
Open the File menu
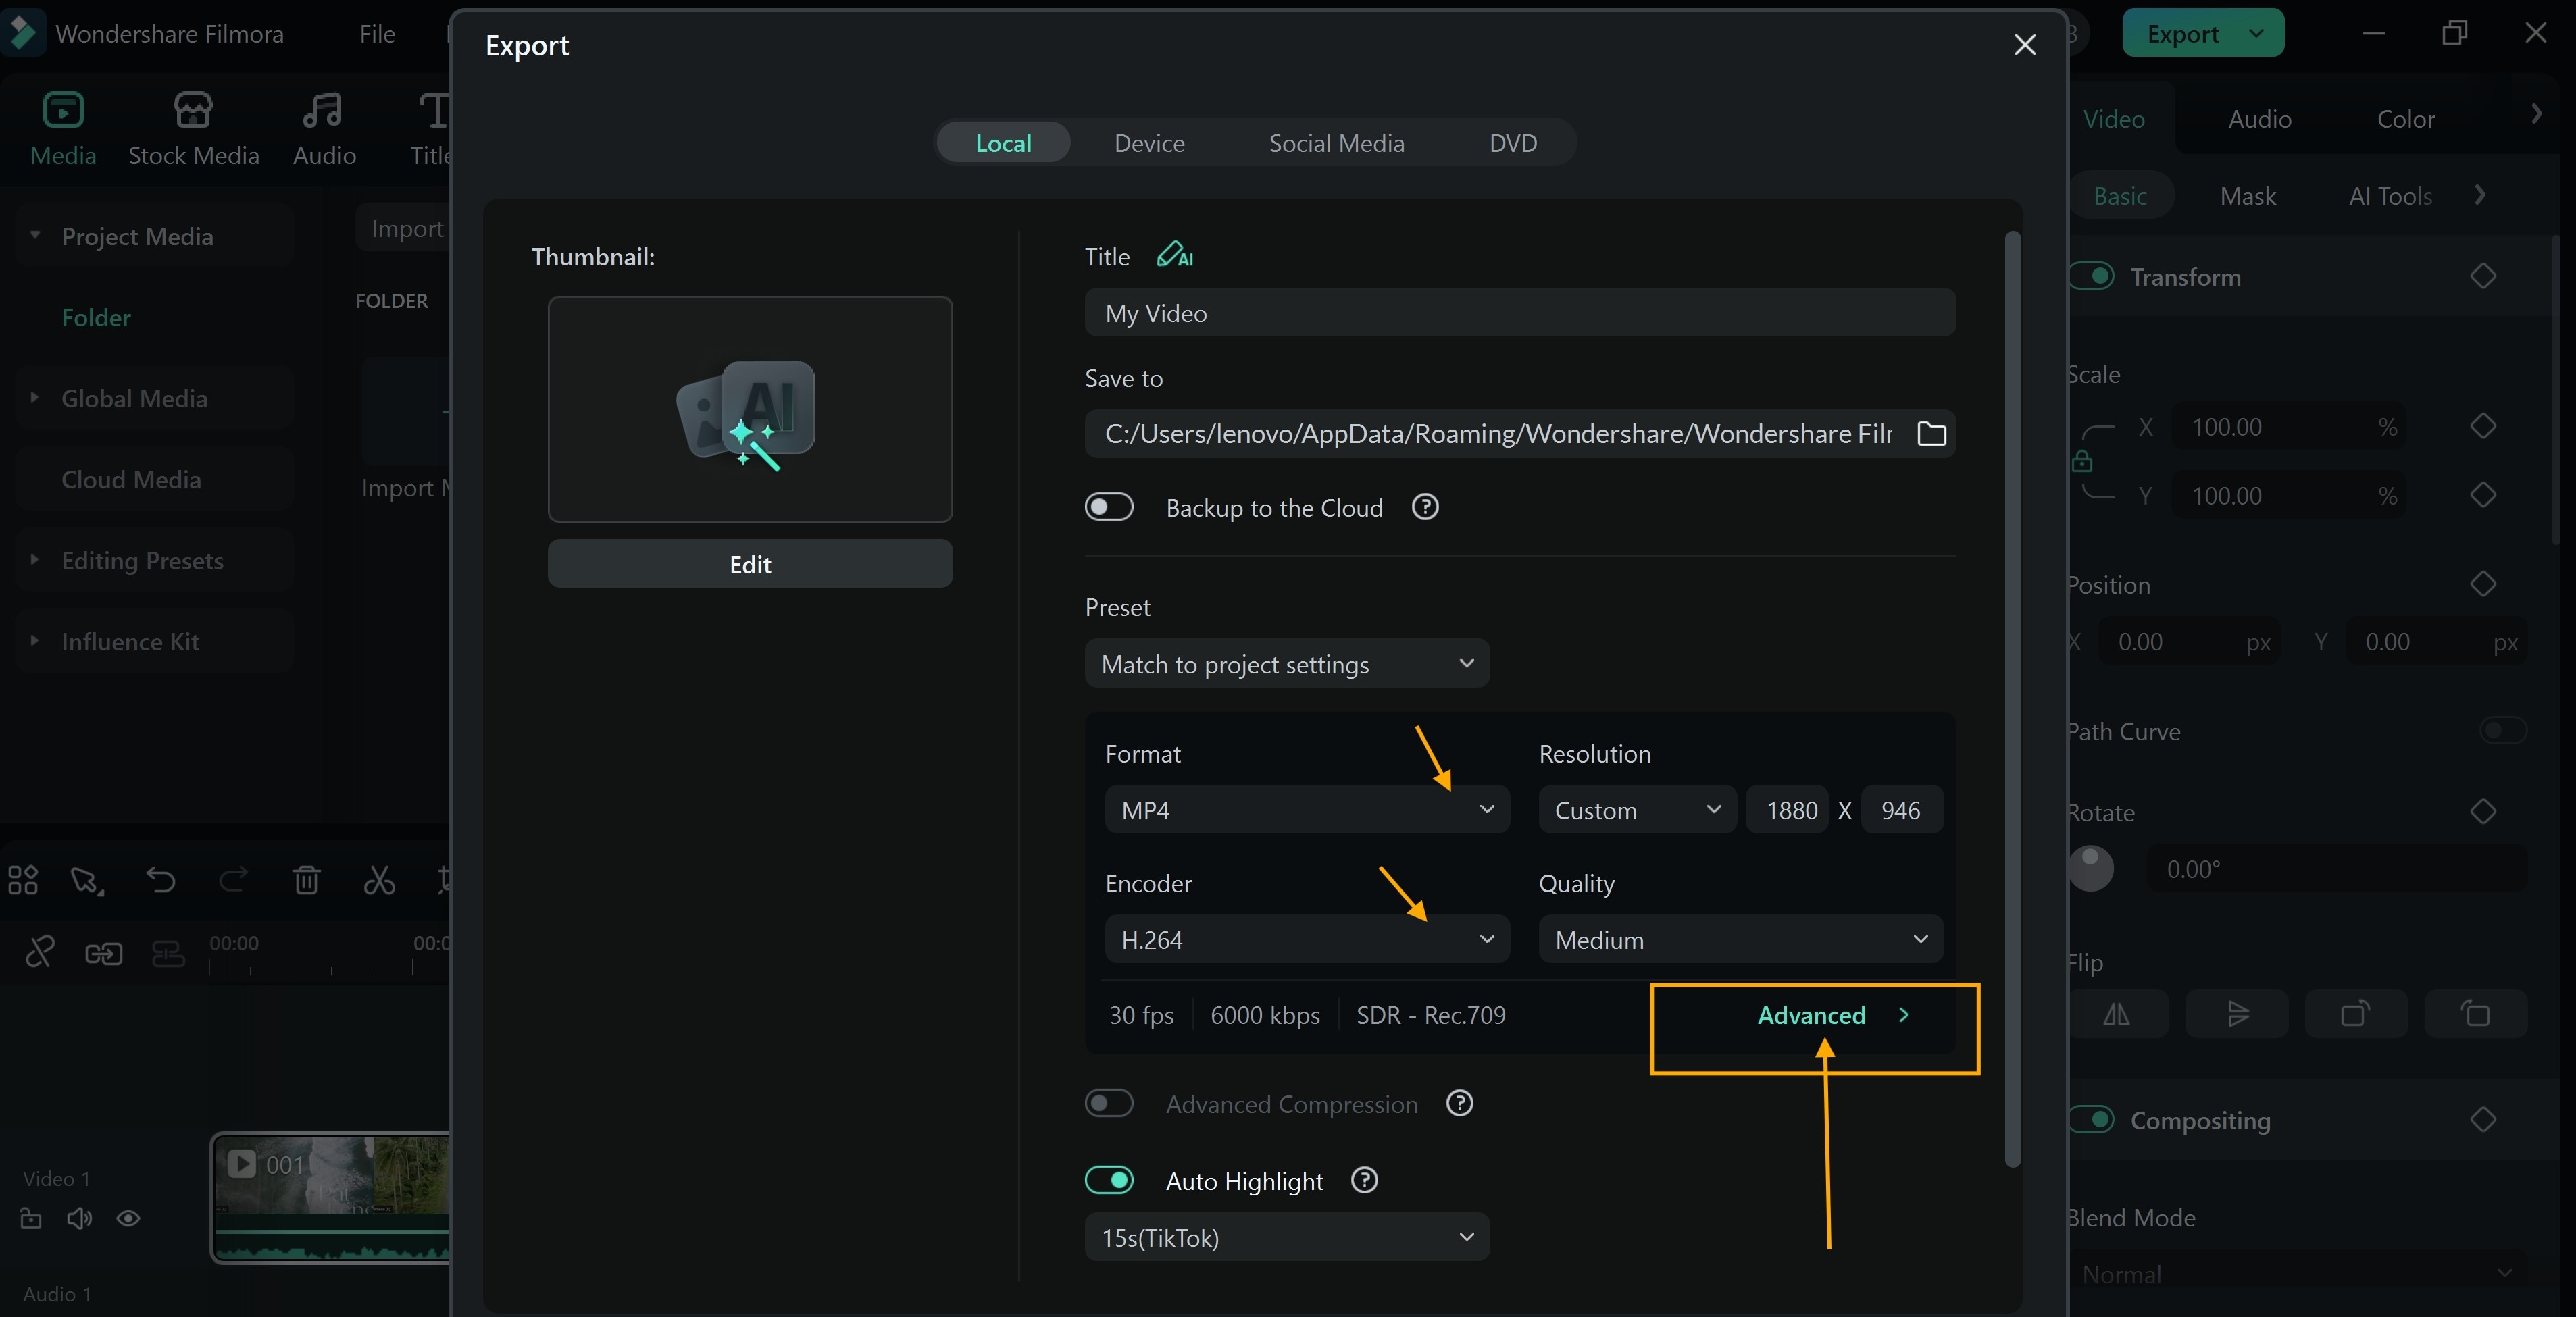tap(377, 33)
